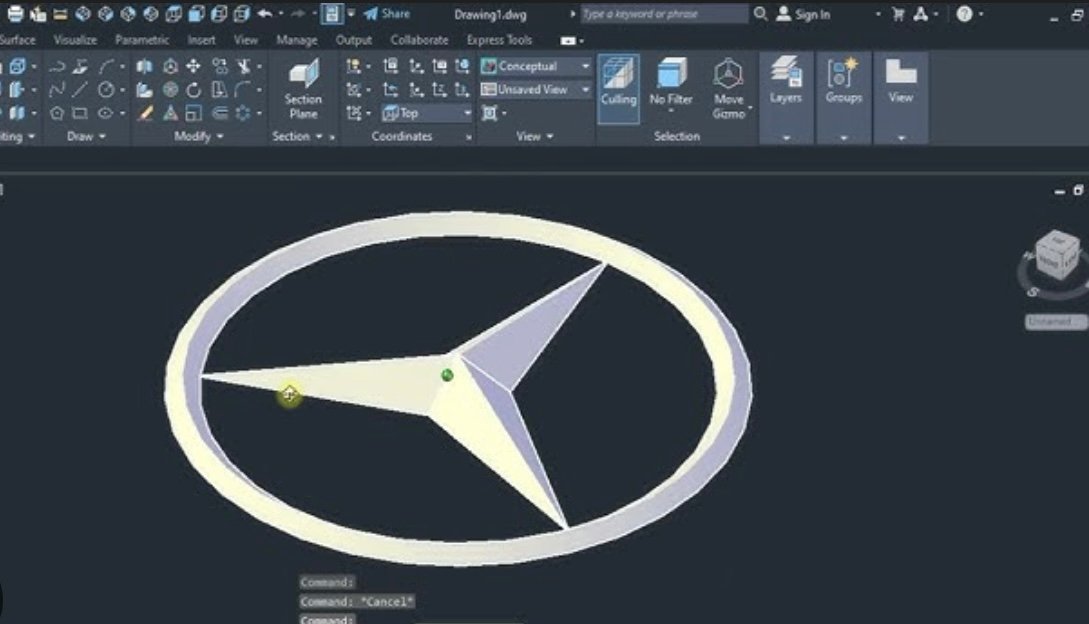Click the Redo arrow icon
Viewport: 1089px width, 624px height.
point(297,13)
